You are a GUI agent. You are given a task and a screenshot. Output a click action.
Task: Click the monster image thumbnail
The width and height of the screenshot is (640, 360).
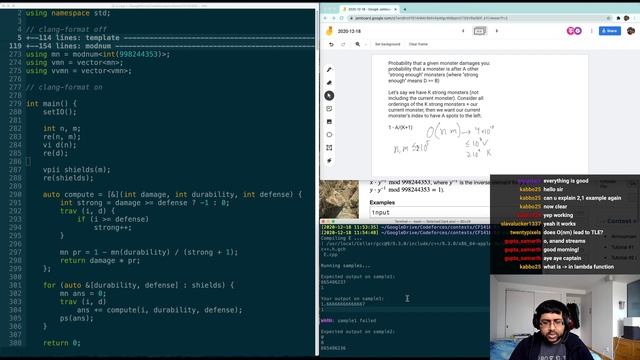click(x=339, y=199)
